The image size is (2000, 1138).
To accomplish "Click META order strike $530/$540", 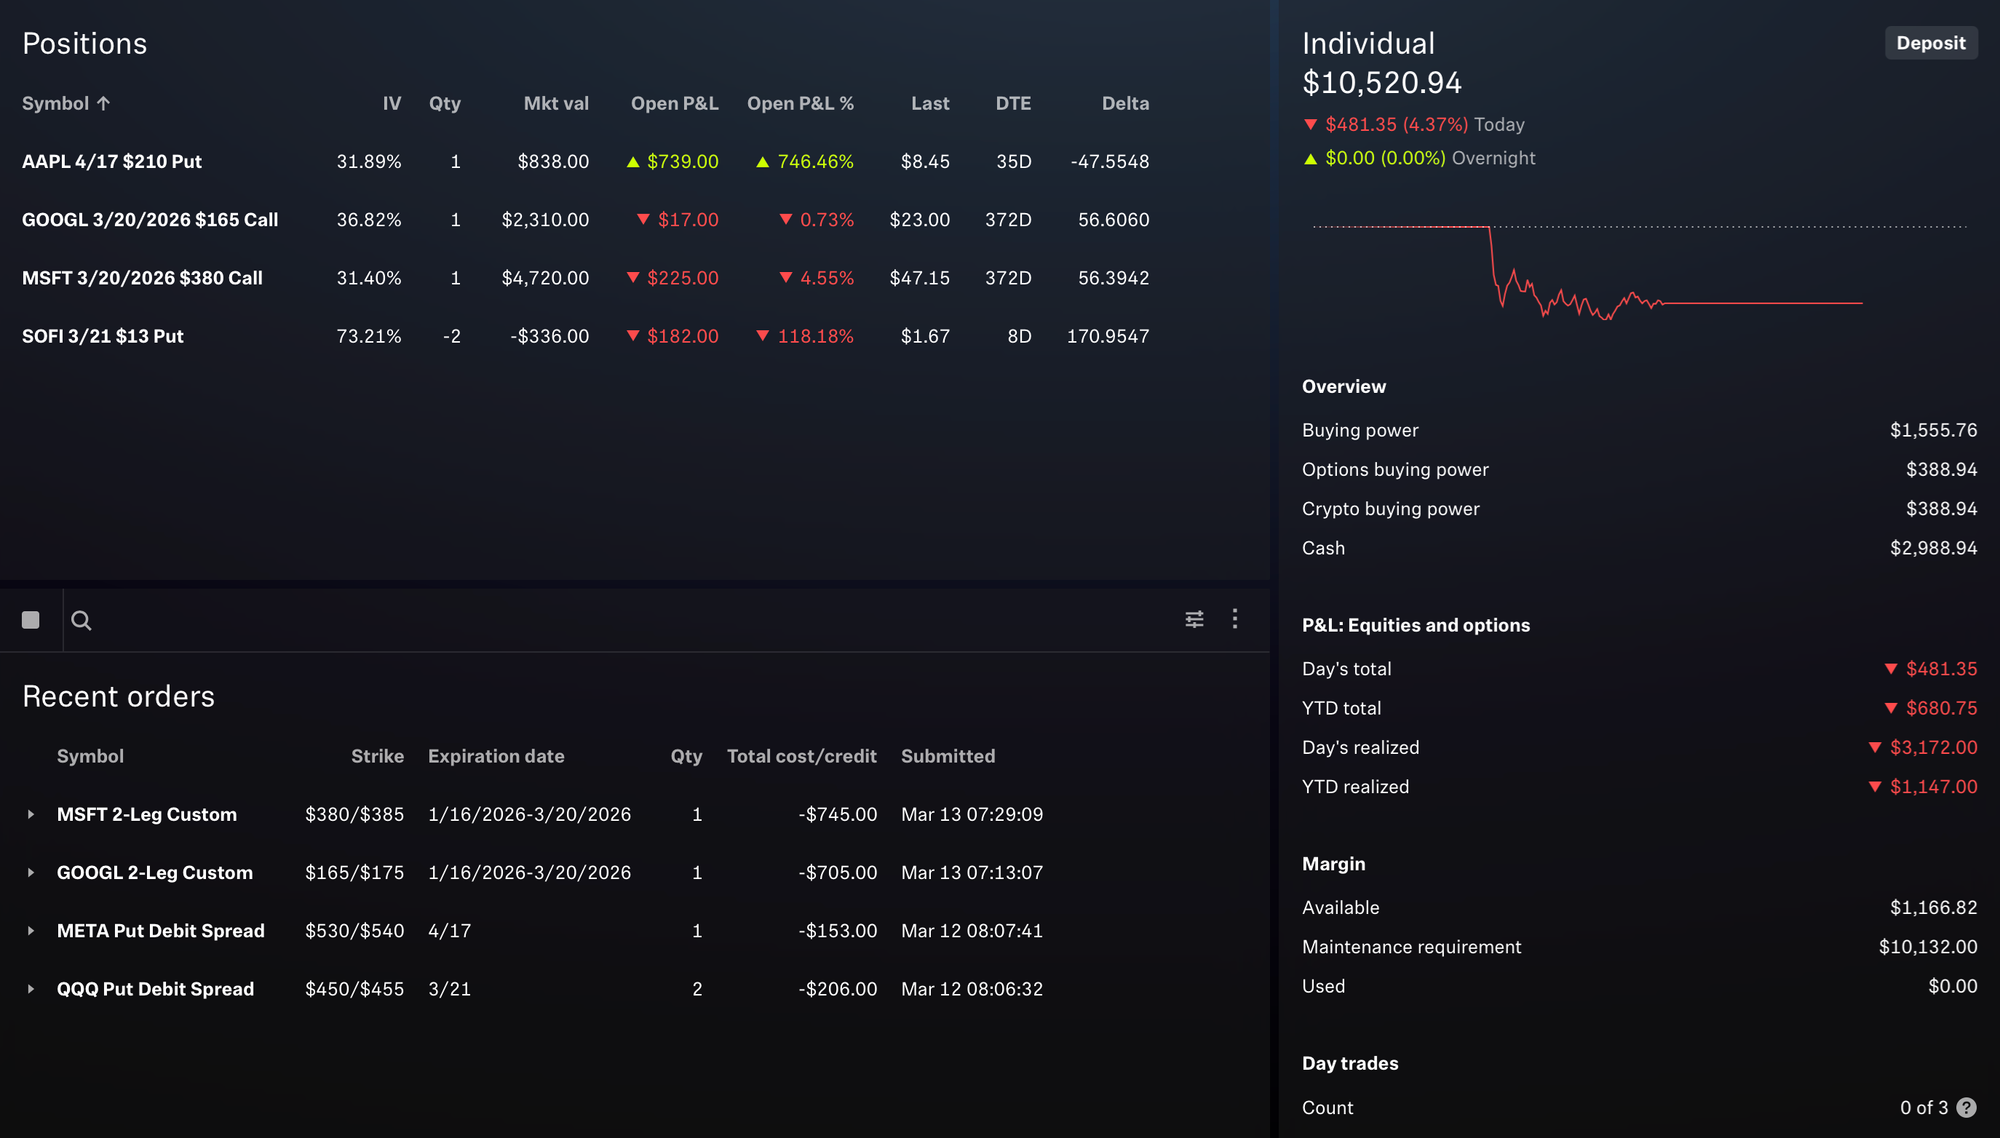I will [x=354, y=930].
